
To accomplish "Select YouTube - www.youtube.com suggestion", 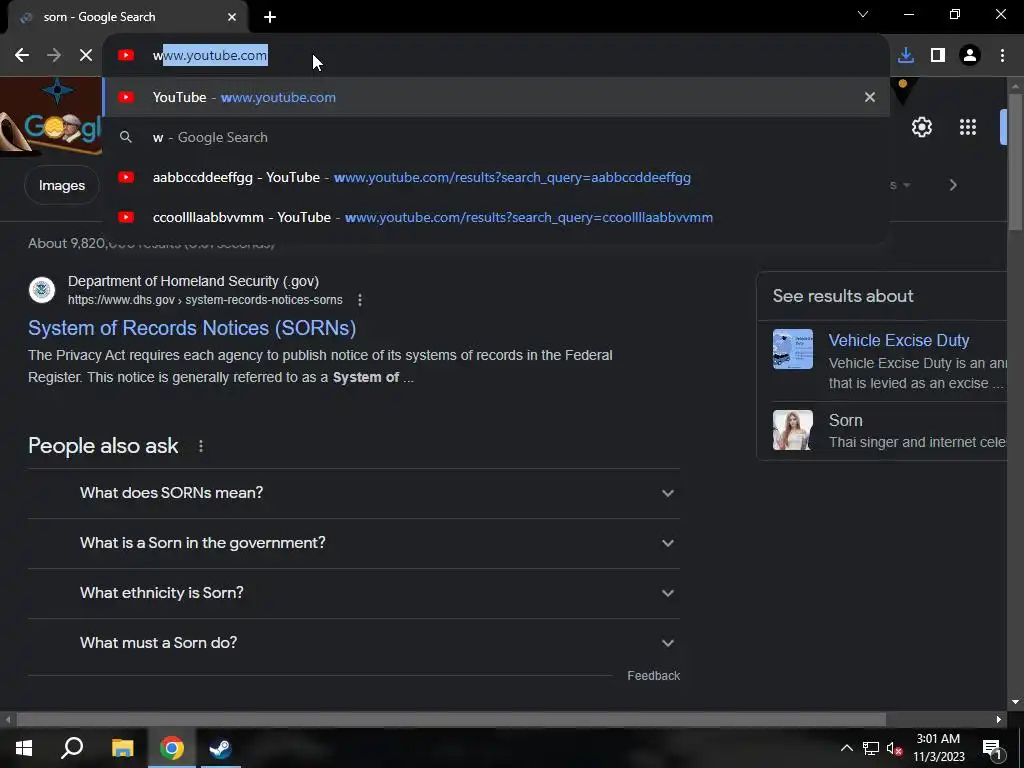I will click(496, 97).
